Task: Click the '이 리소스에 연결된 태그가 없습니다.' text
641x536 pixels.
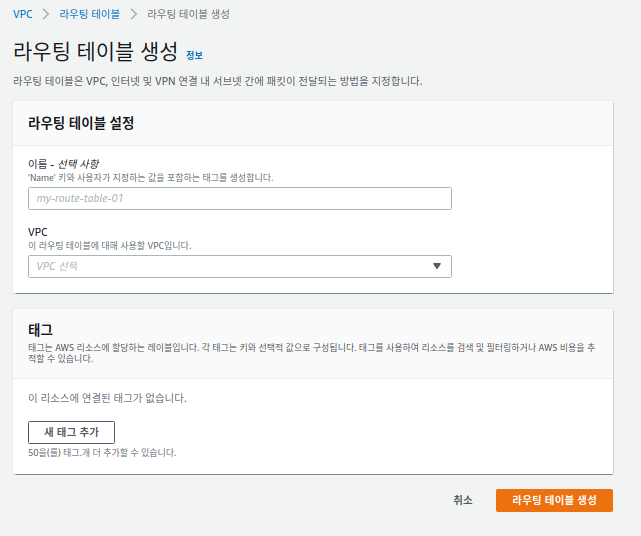Action: 107,398
